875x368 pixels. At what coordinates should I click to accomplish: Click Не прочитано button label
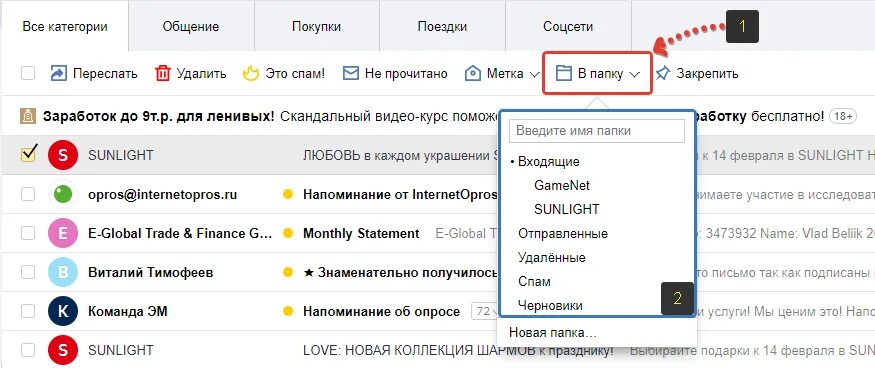click(406, 74)
